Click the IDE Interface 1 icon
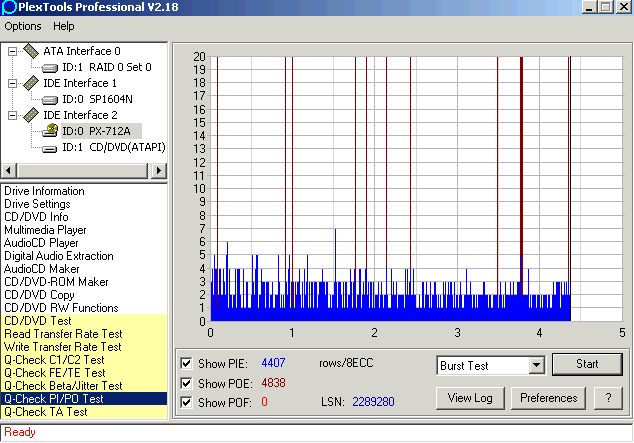Image resolution: width=634 pixels, height=443 pixels. pyautogui.click(x=30, y=83)
